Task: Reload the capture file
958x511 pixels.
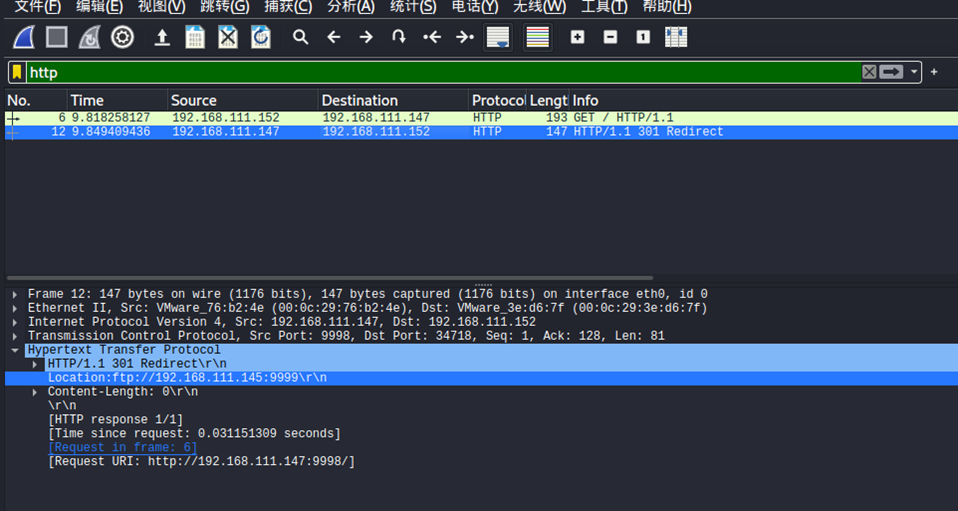Action: (x=261, y=37)
